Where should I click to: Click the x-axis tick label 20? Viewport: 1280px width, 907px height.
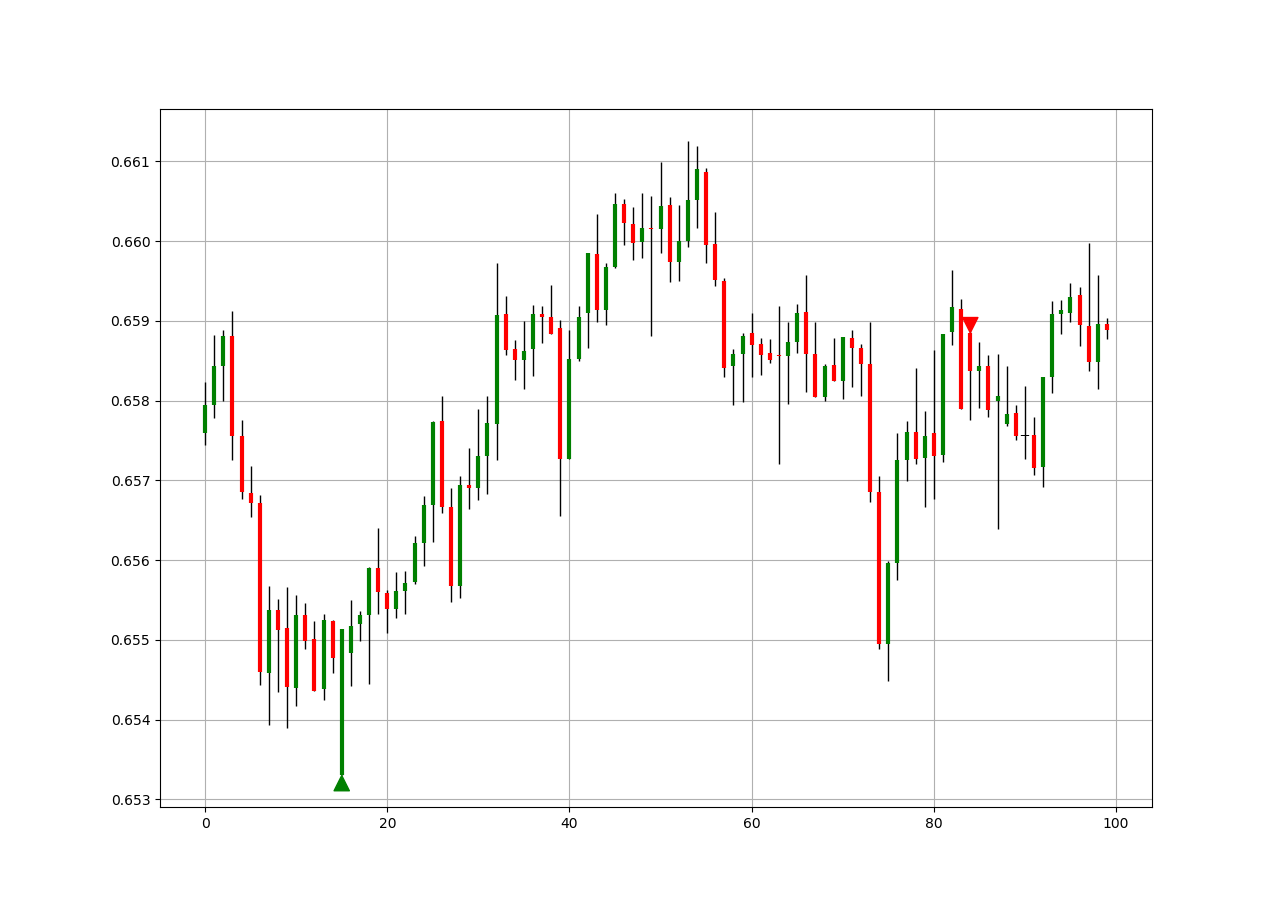387,823
